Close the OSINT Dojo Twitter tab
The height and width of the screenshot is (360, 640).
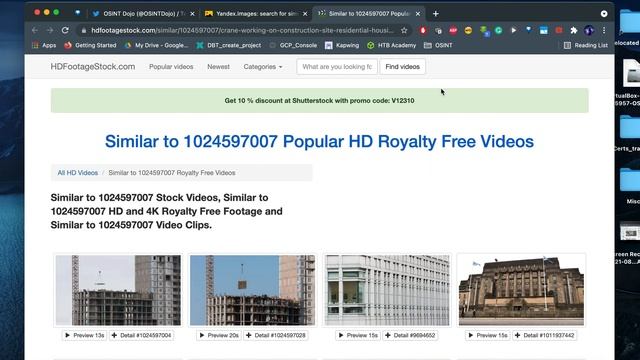(x=192, y=13)
